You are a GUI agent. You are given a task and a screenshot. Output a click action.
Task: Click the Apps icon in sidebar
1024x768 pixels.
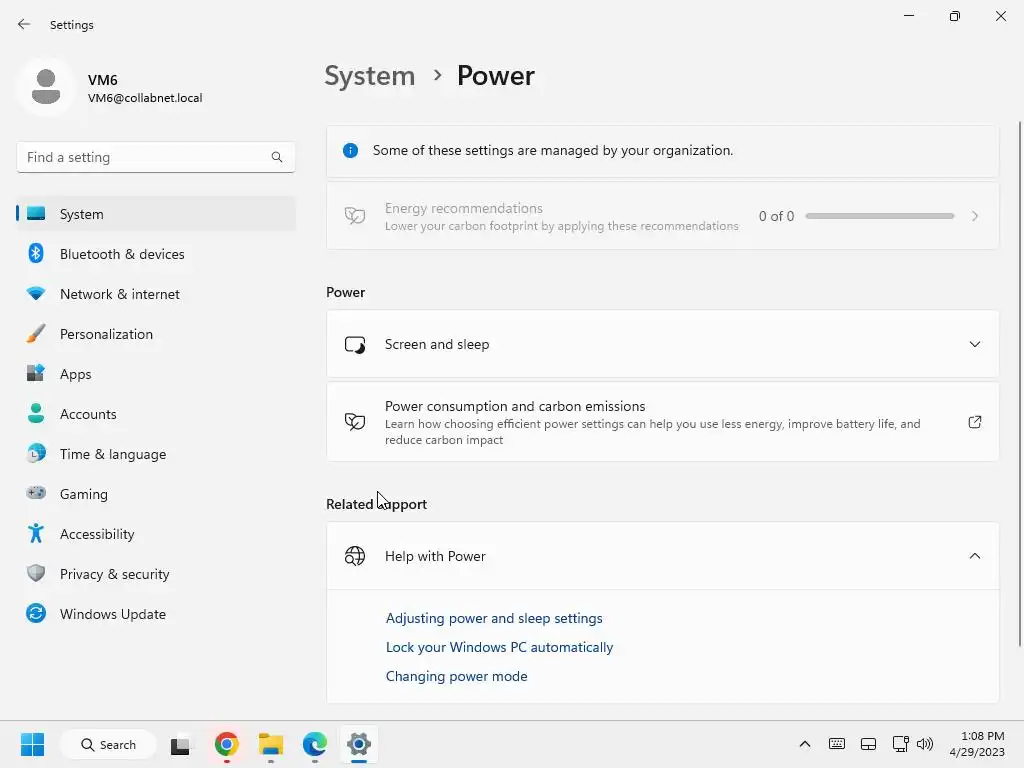click(36, 373)
